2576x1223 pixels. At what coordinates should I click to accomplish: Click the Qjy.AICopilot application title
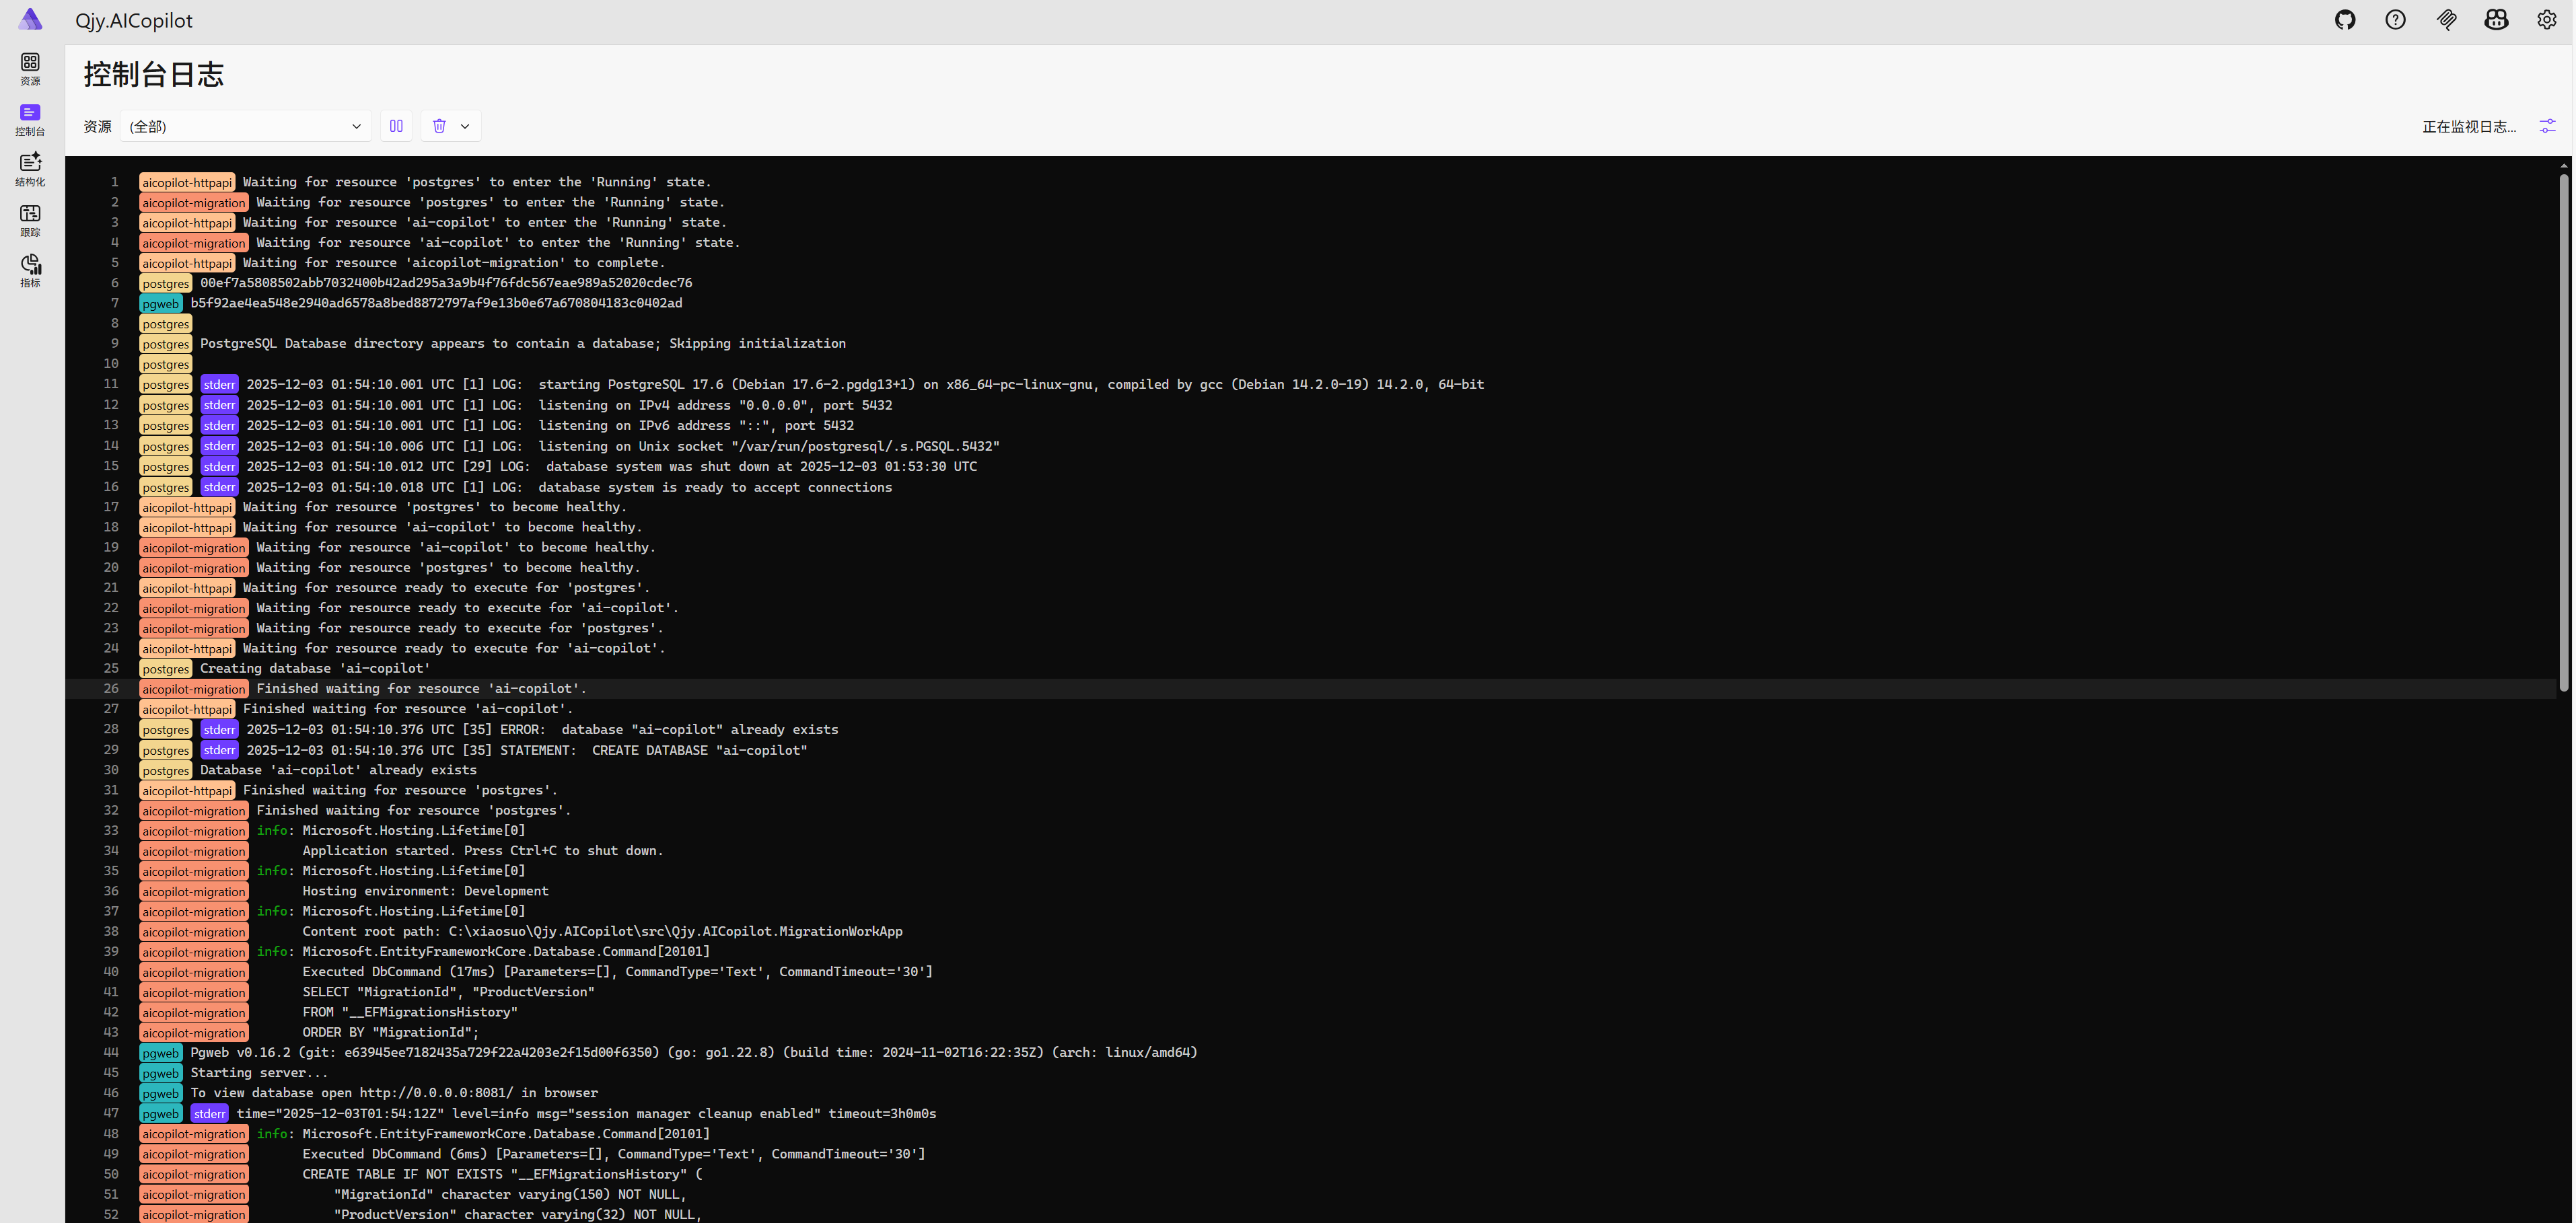(134, 21)
